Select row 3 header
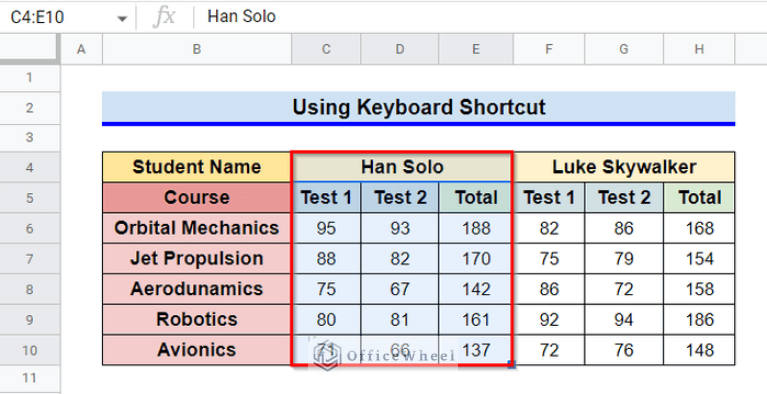The height and width of the screenshot is (394, 767). pyautogui.click(x=30, y=138)
